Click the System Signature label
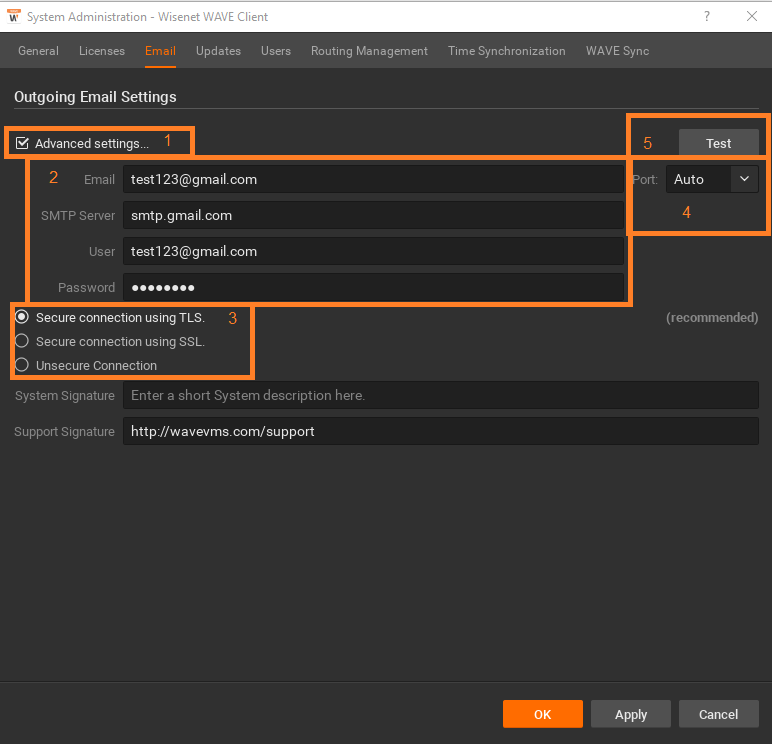 (x=65, y=395)
